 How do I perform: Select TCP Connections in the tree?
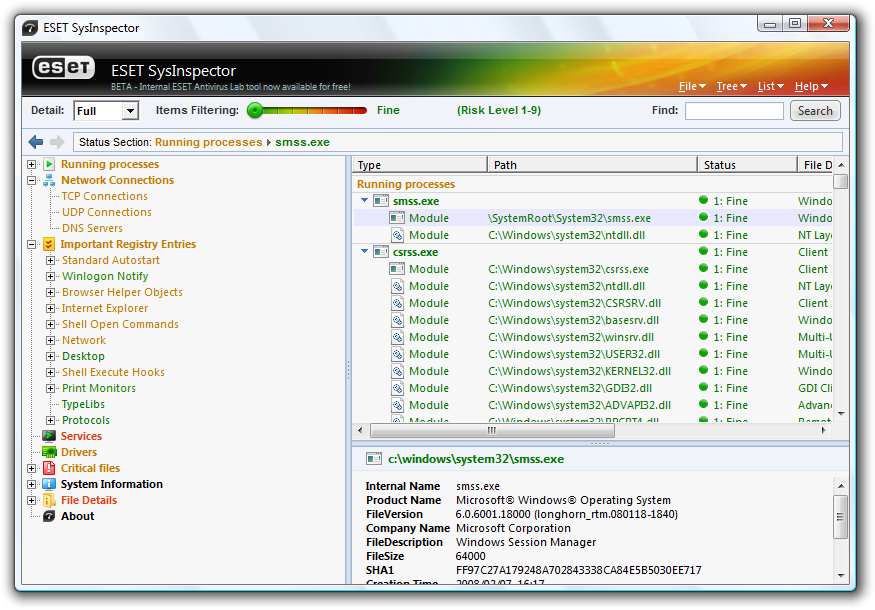point(104,196)
